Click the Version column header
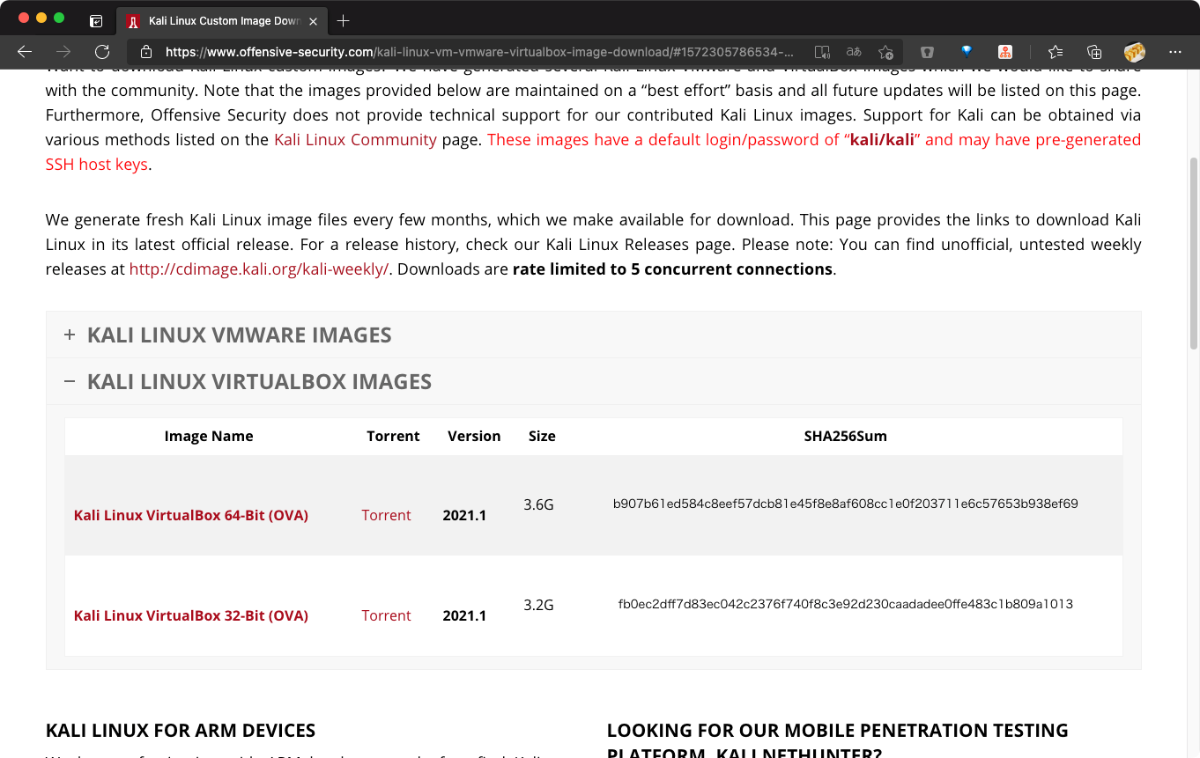 pos(474,436)
